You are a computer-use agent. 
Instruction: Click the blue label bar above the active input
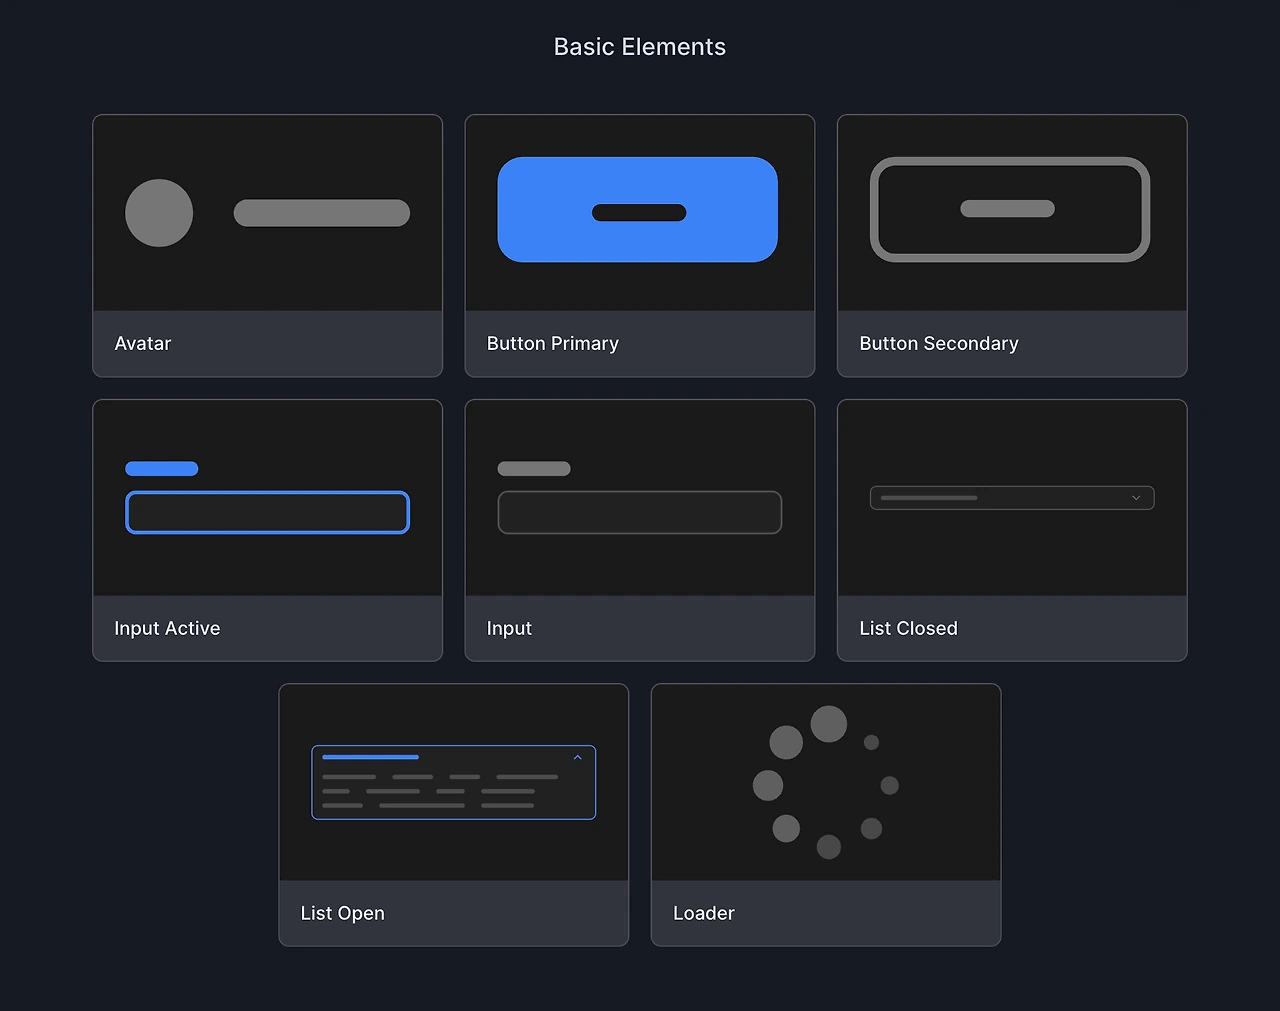(x=162, y=468)
